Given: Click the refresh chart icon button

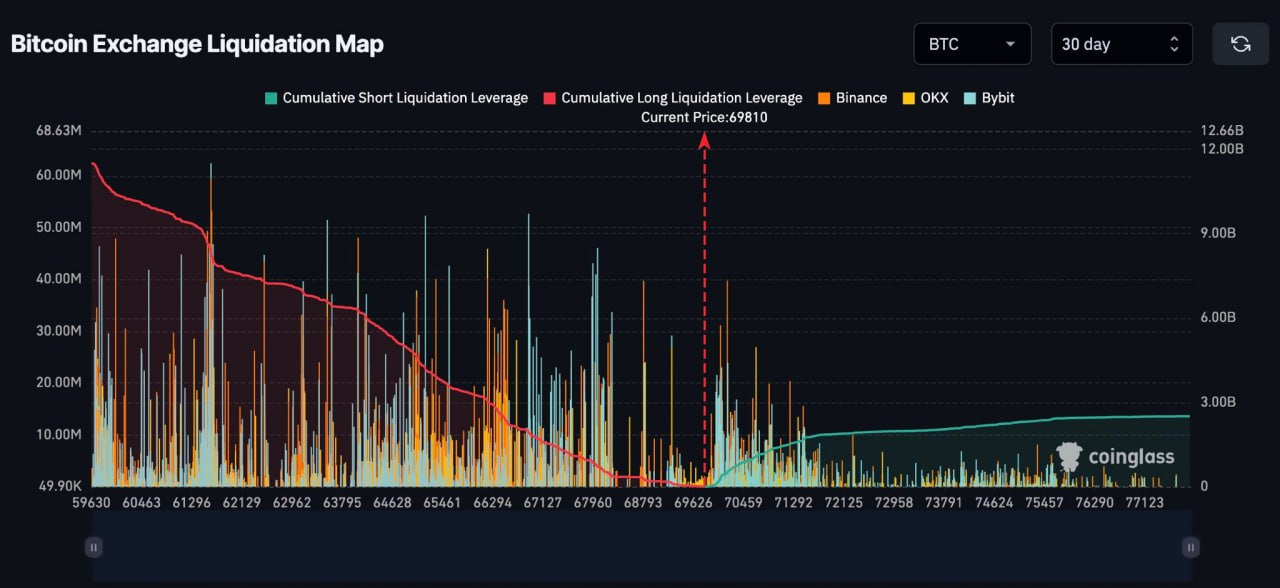Looking at the screenshot, I should [x=1240, y=44].
